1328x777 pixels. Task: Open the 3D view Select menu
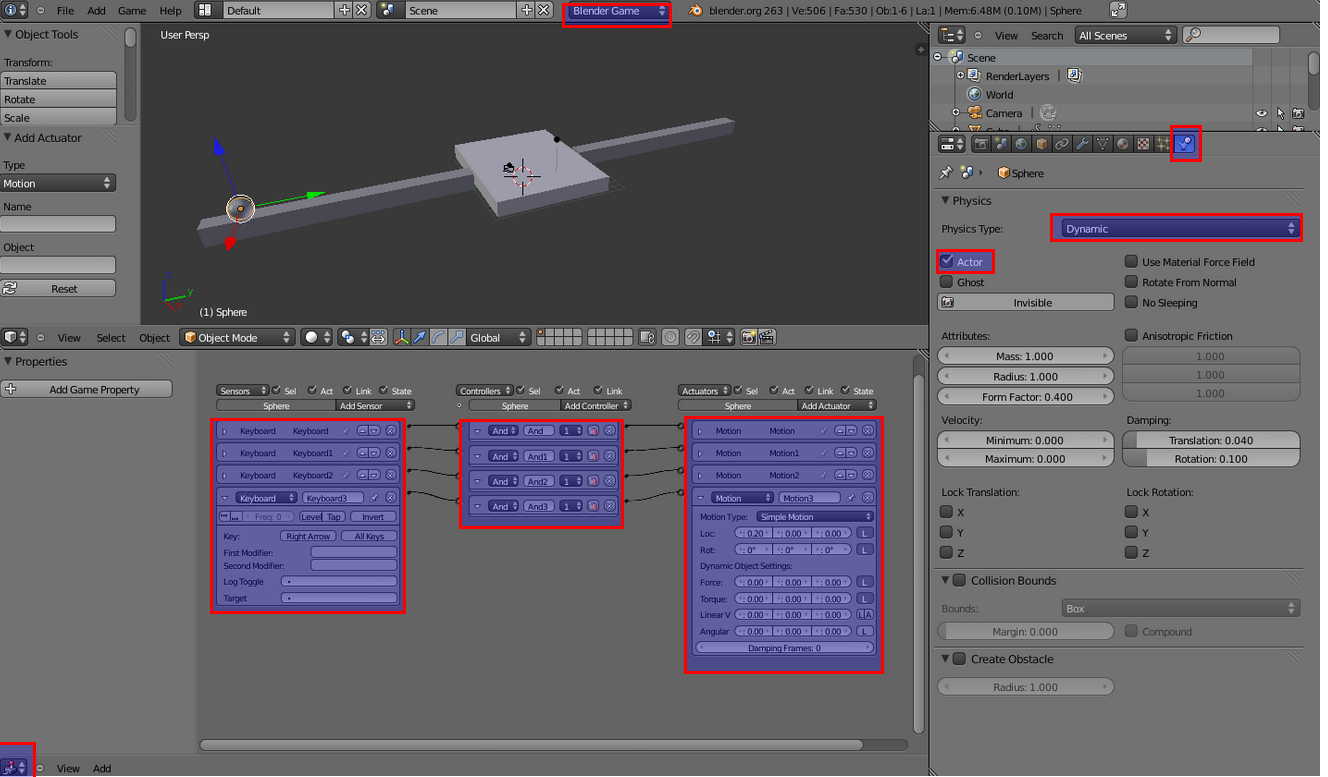pos(111,337)
